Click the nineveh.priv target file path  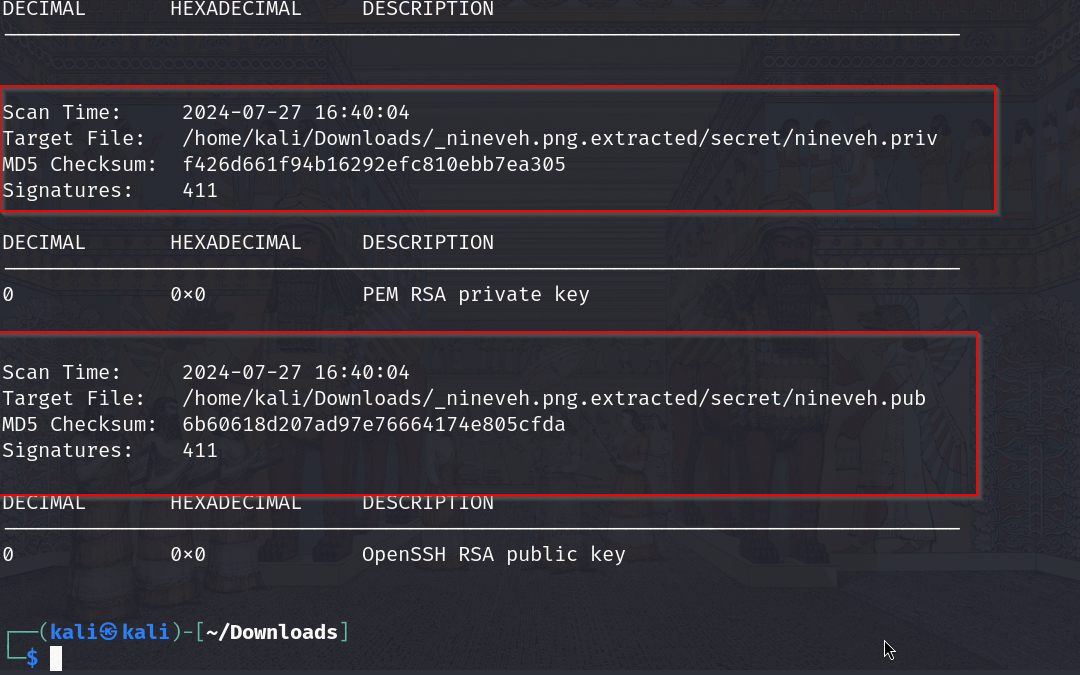[x=560, y=138]
